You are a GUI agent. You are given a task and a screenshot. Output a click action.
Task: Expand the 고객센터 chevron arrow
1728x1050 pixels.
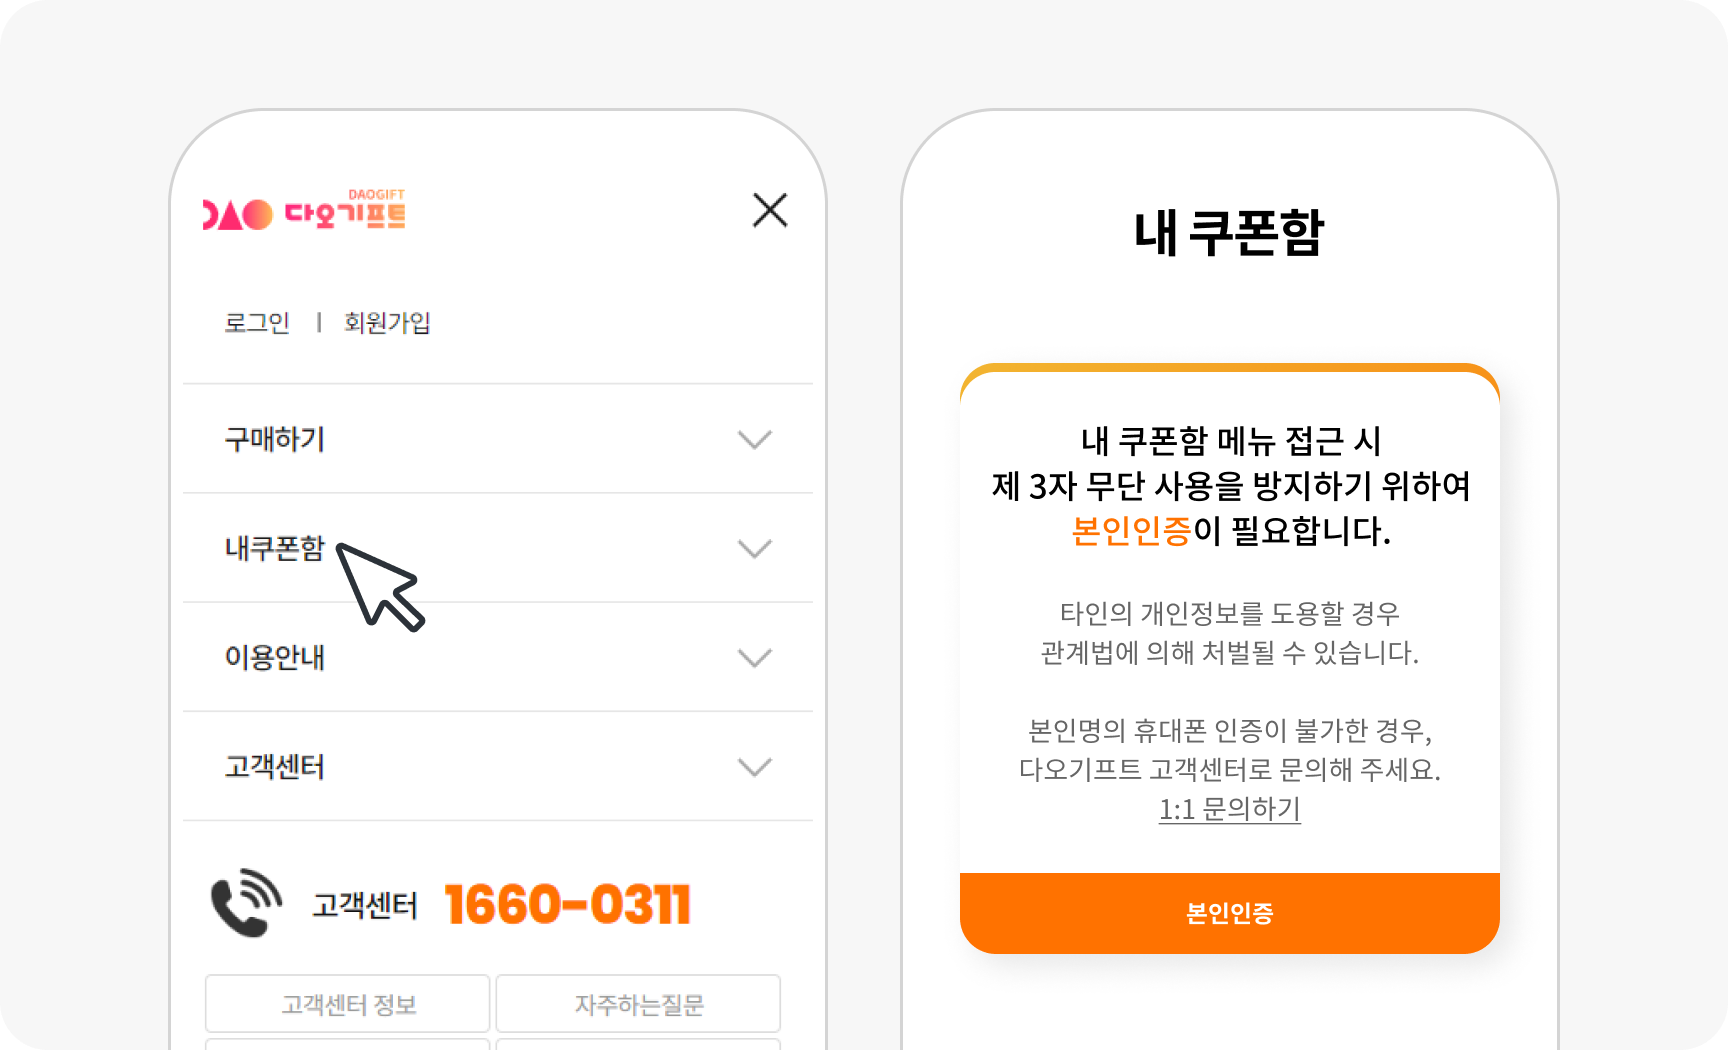point(754,767)
